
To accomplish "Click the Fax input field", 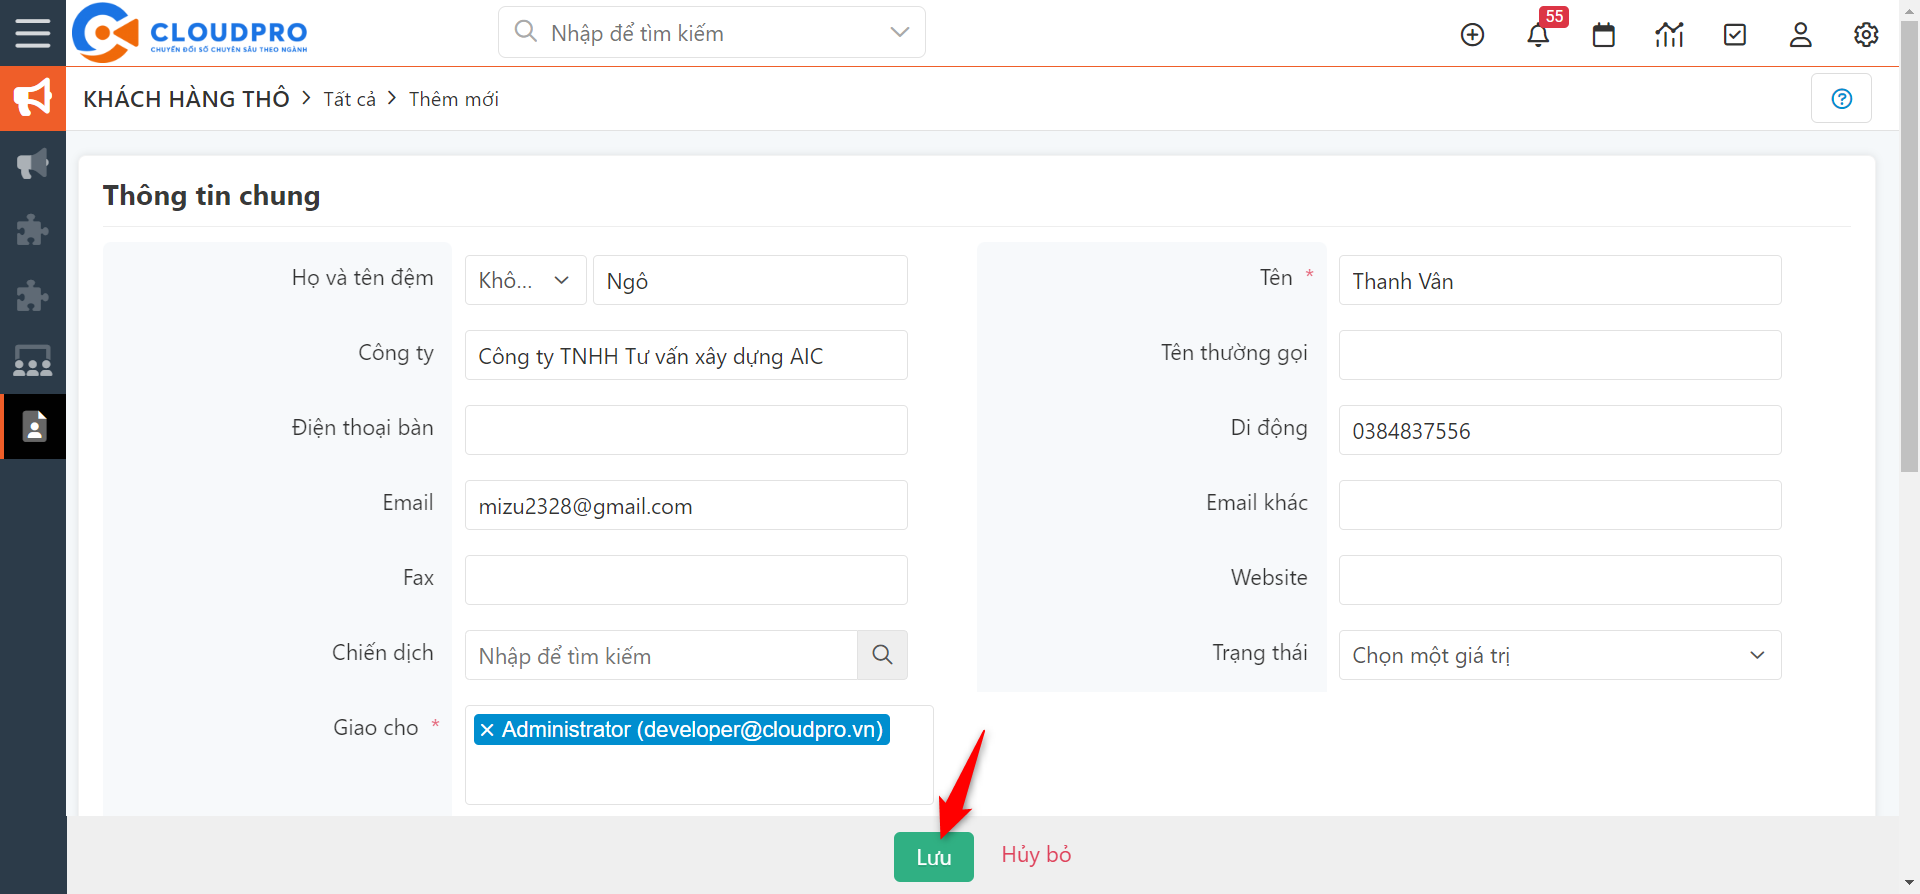I will click(x=686, y=580).
